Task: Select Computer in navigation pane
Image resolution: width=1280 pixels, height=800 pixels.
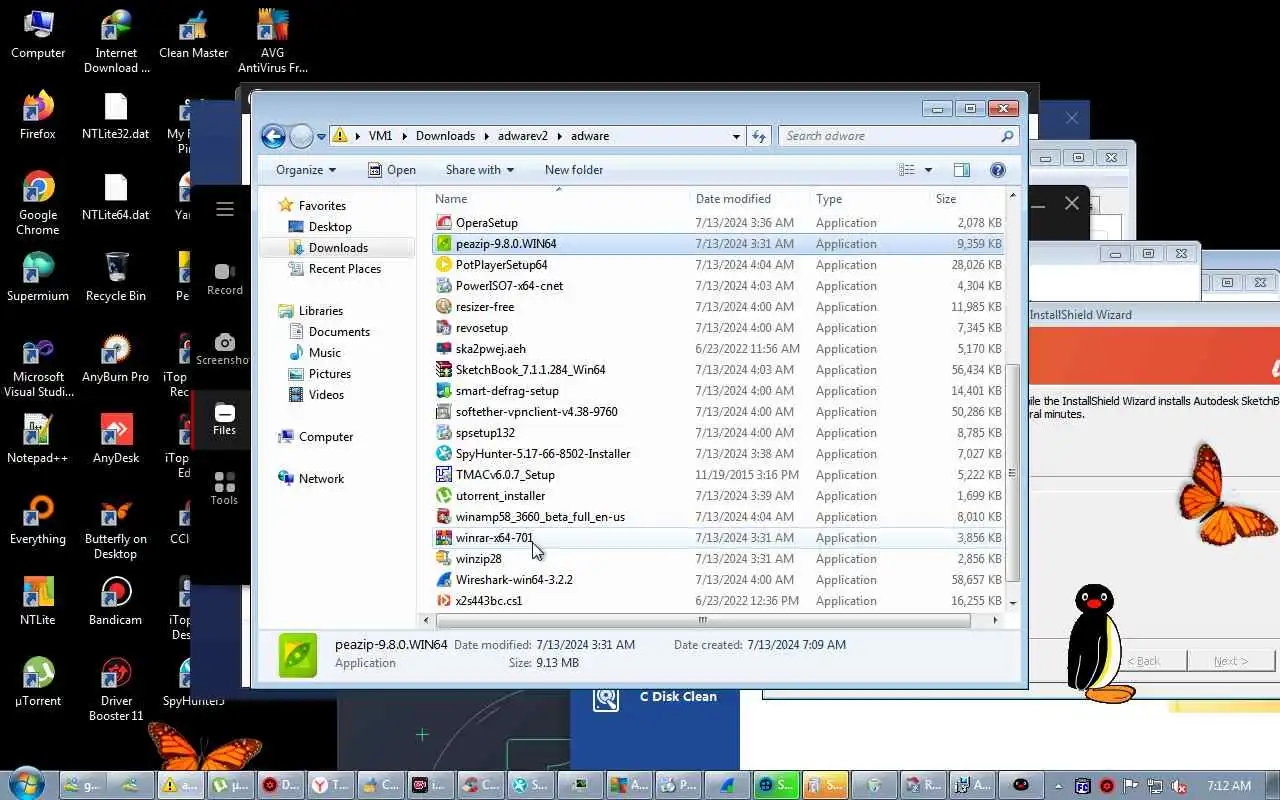Action: 326,437
